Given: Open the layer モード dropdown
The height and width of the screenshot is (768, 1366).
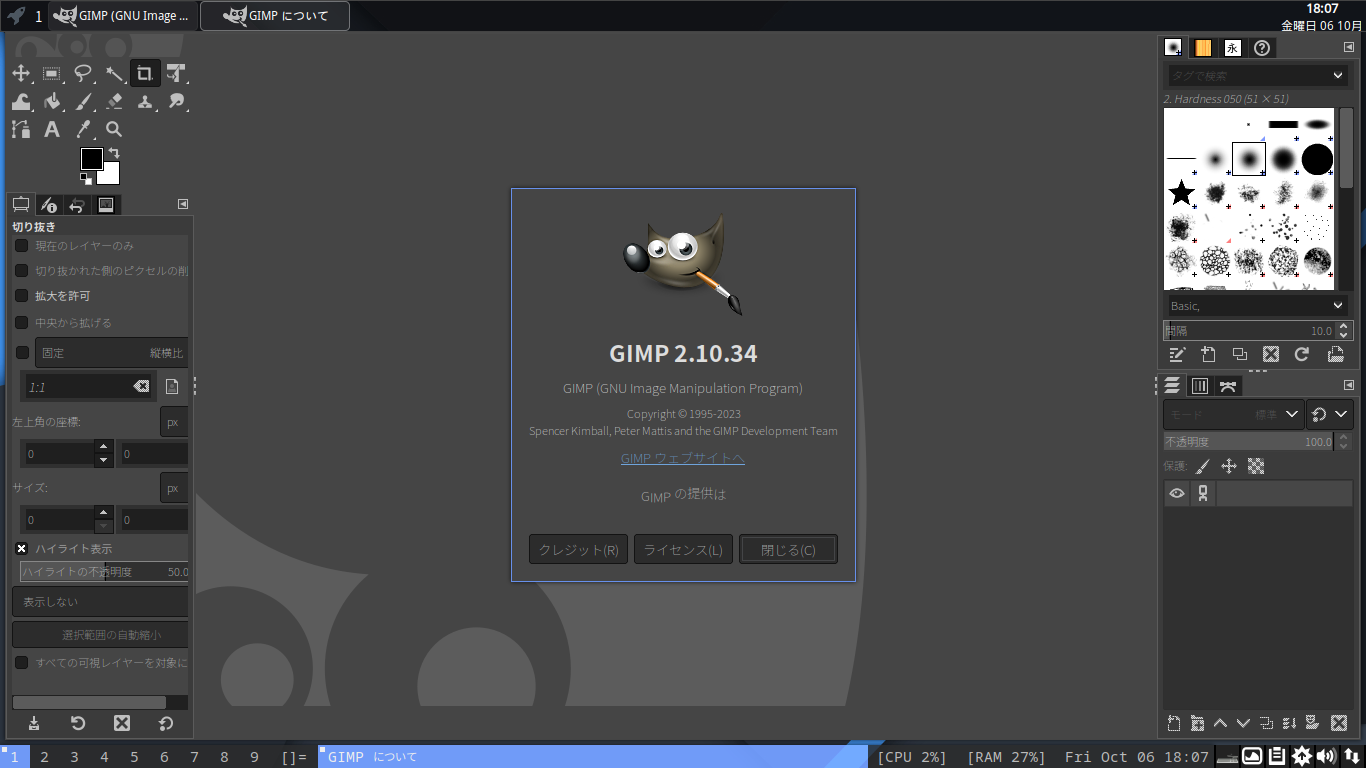Looking at the screenshot, I should tap(1234, 414).
